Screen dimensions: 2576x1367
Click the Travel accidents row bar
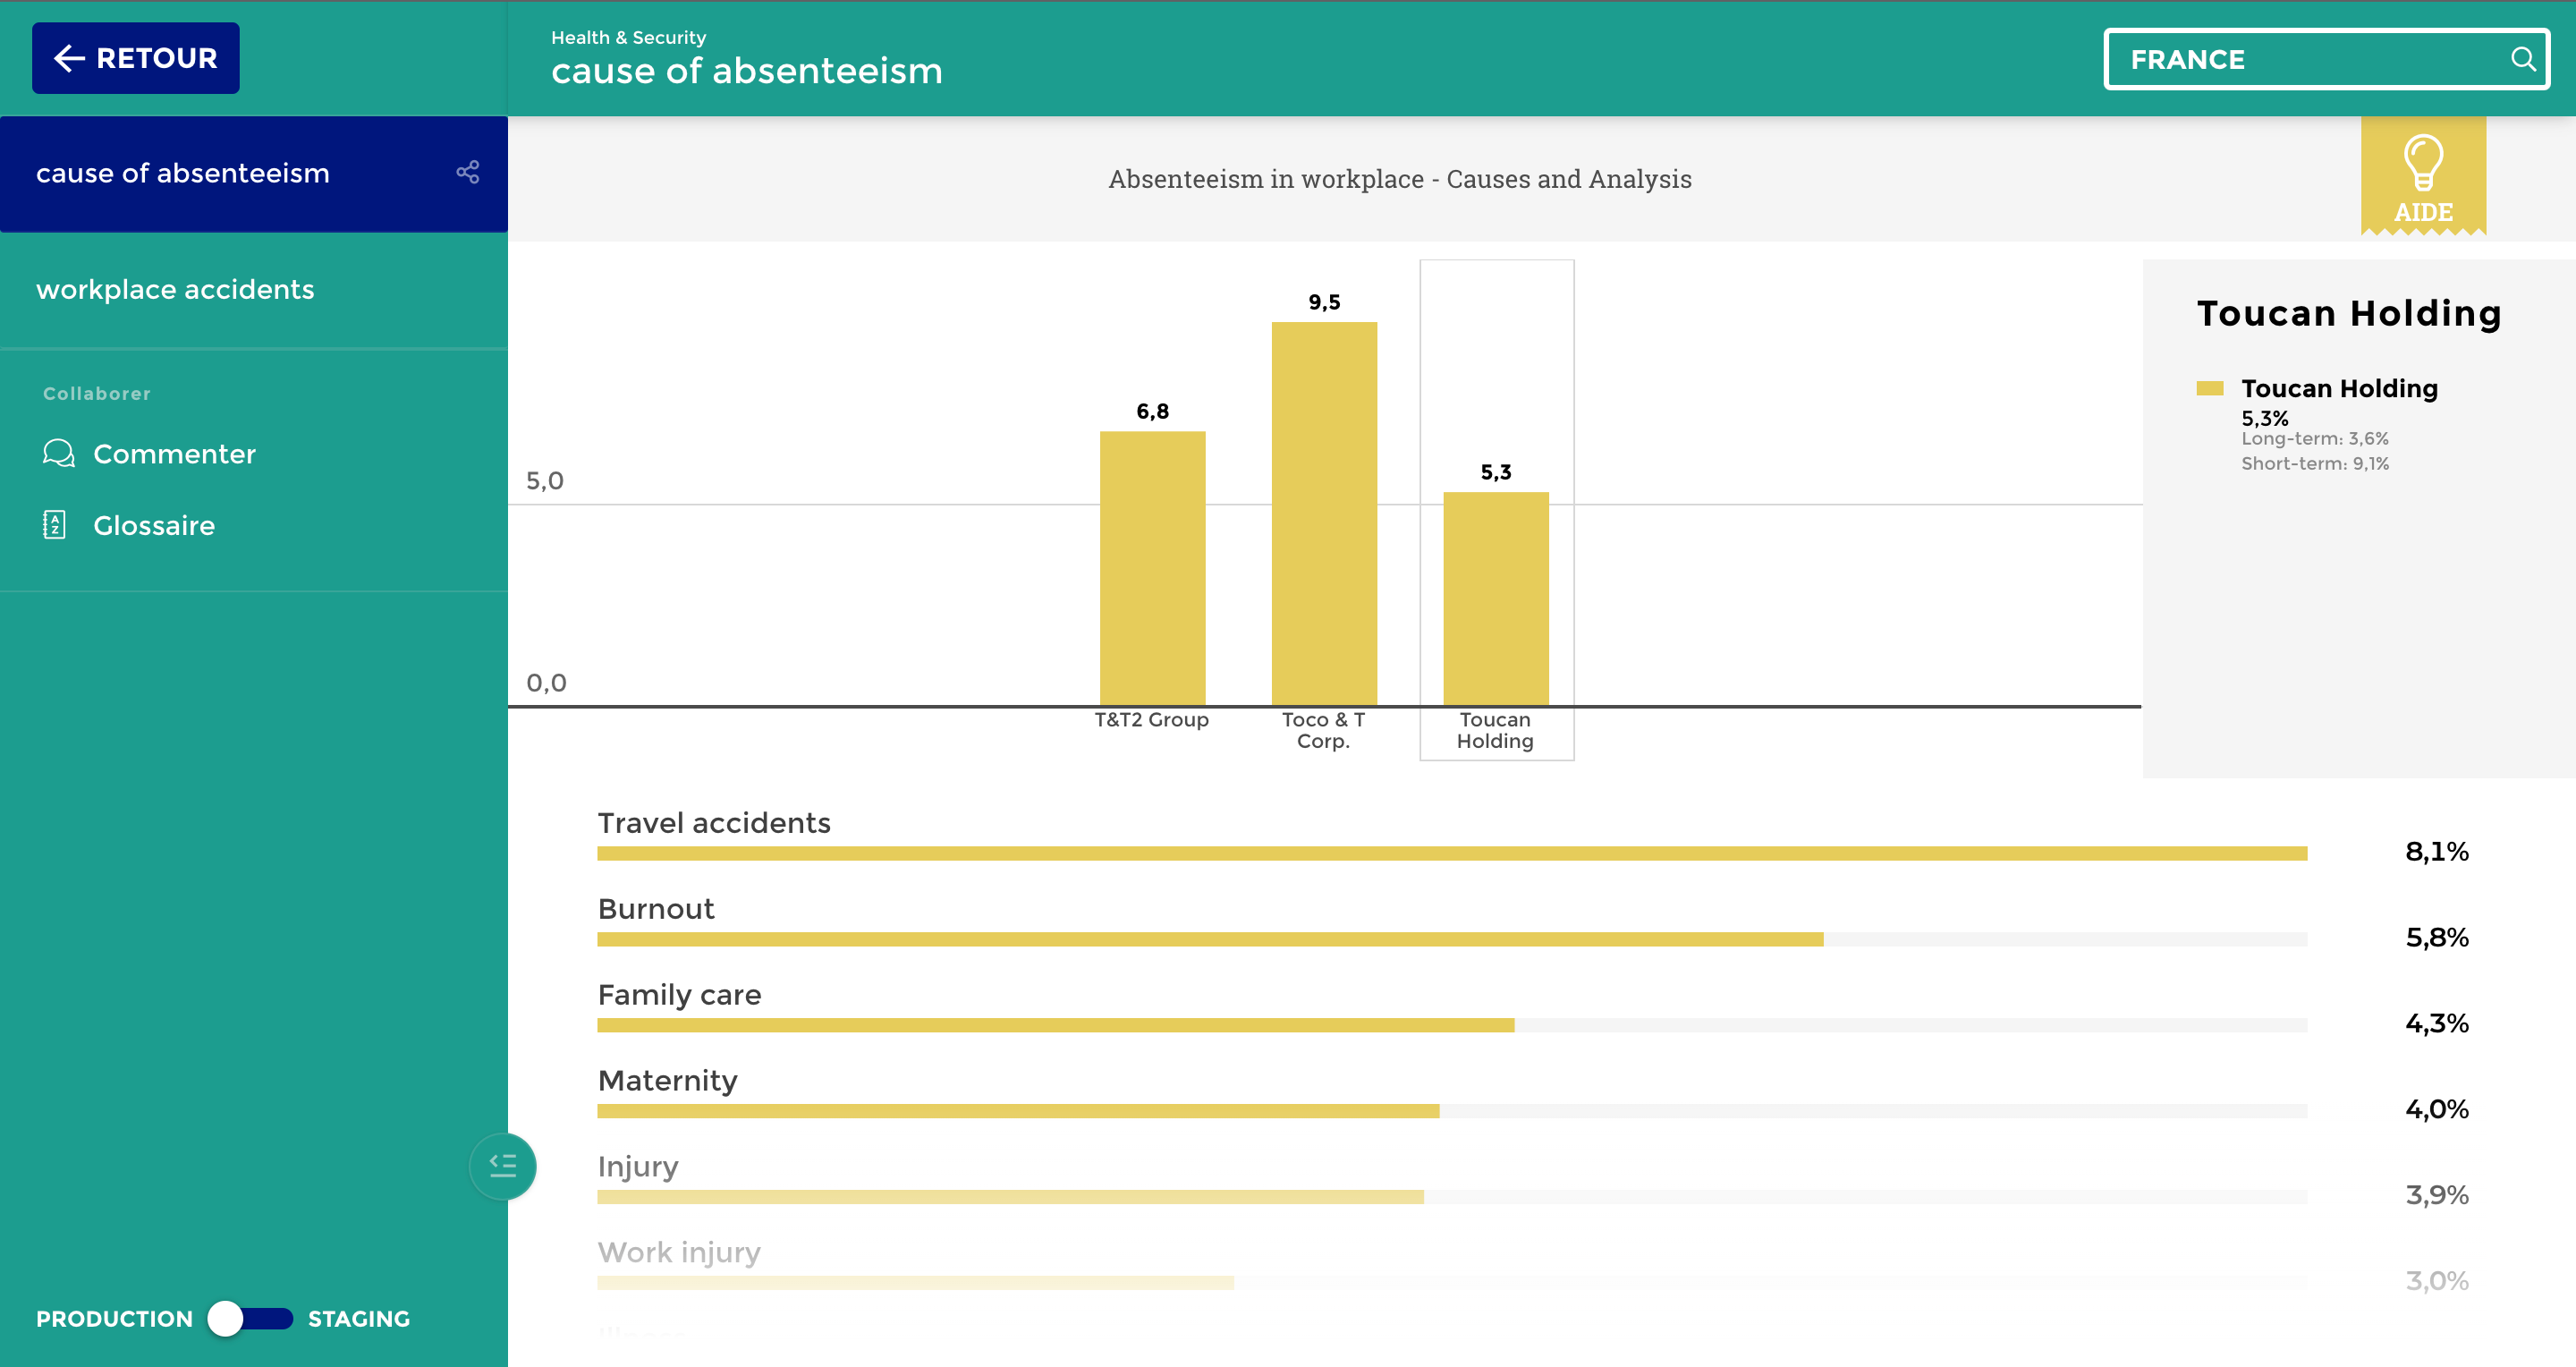tap(1451, 853)
